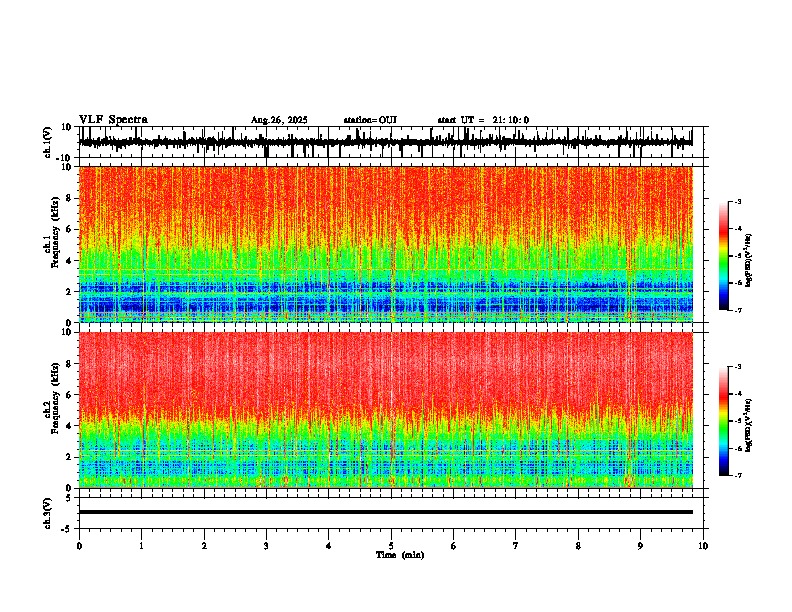Click the time axis tick label "1"
The height and width of the screenshot is (612, 792).
(141, 546)
